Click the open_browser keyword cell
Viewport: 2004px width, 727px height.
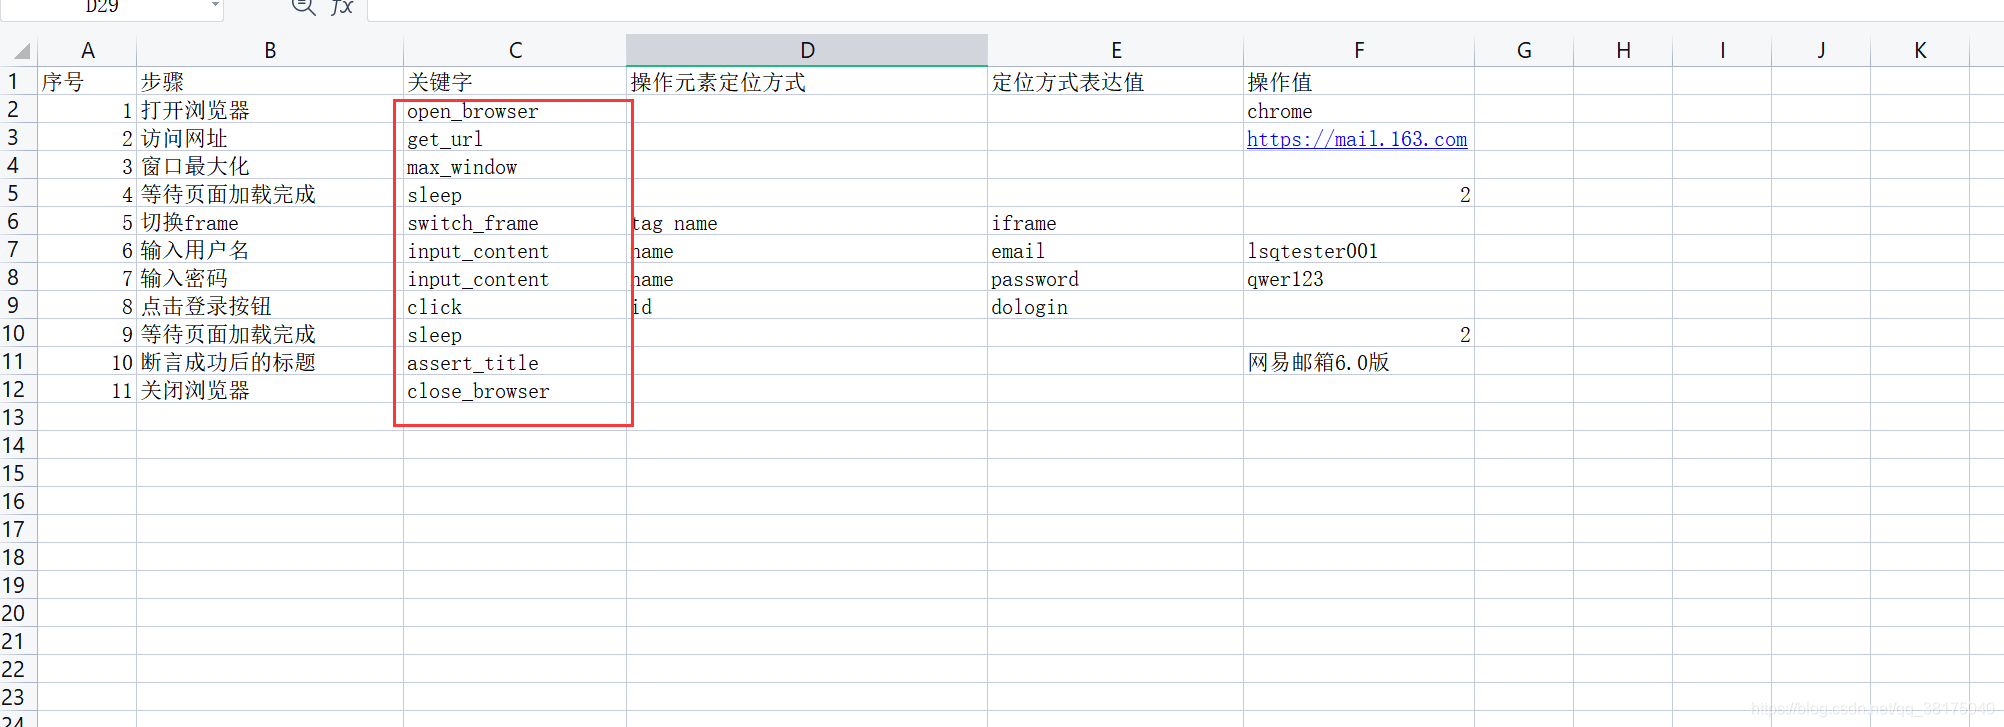[515, 110]
